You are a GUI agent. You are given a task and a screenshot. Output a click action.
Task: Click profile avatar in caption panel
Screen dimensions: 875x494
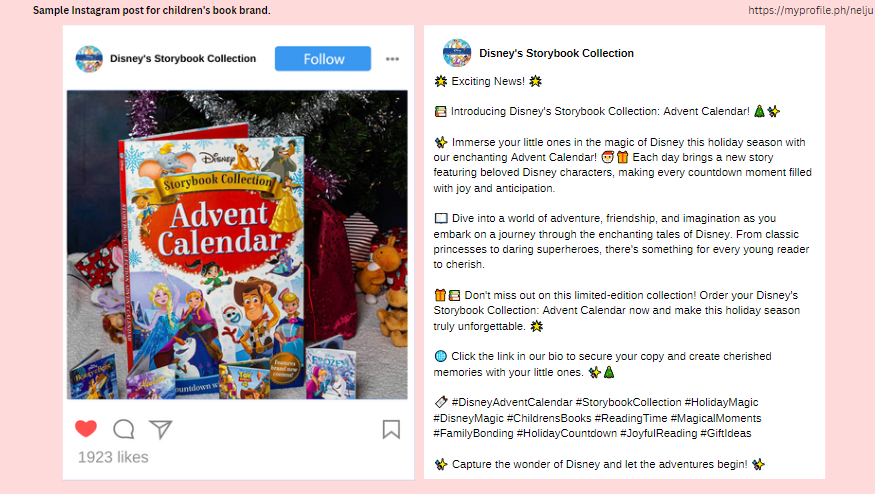click(457, 53)
